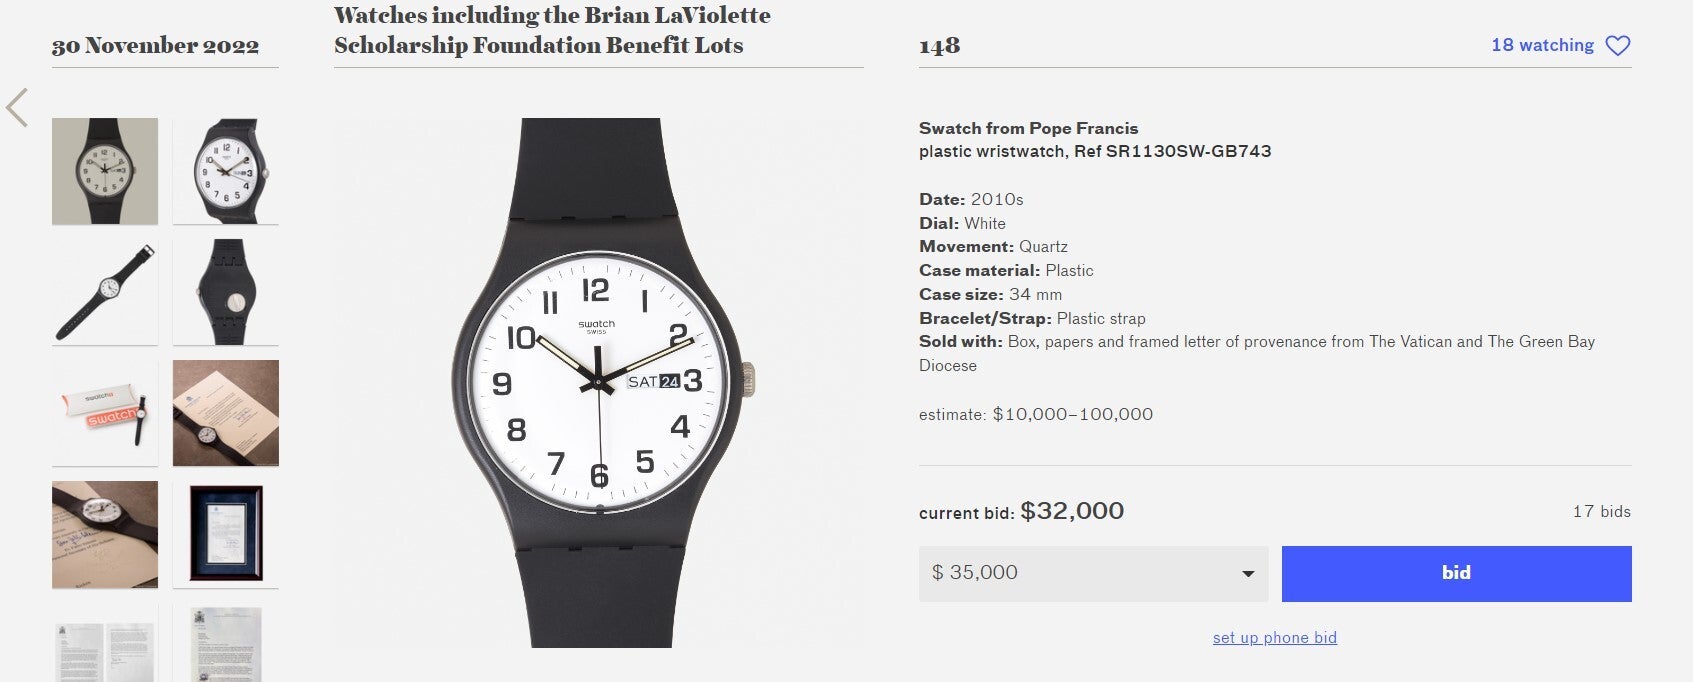
Task: Show the Swatch box packaging thumbnail
Action: 105,413
